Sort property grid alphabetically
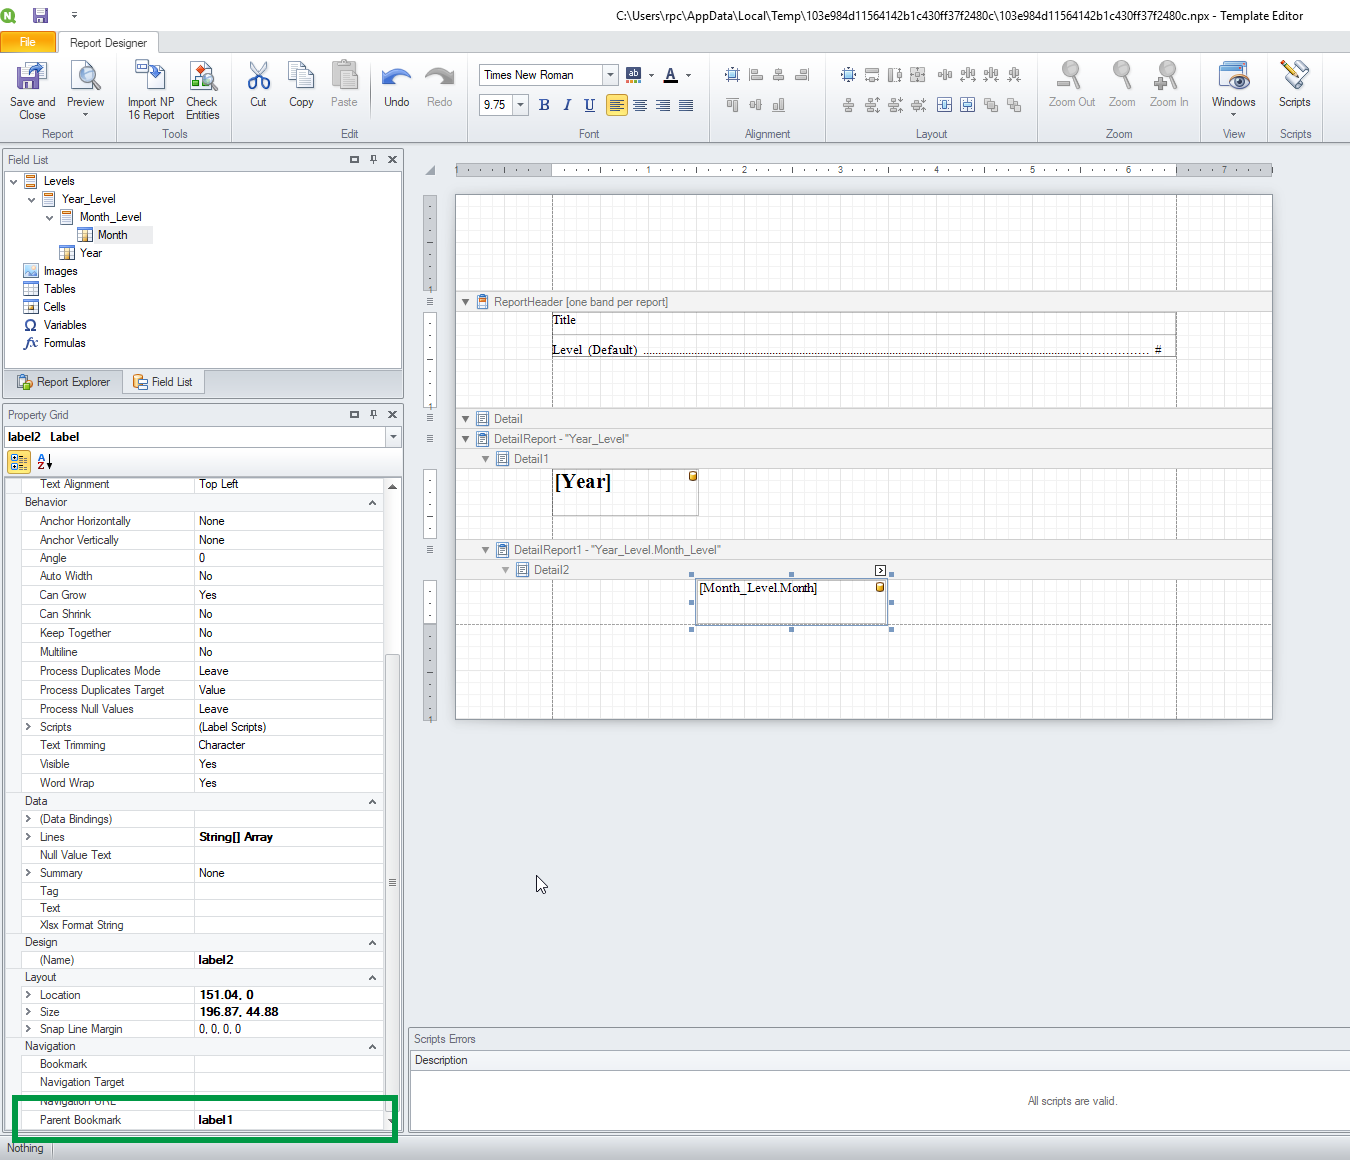This screenshot has width=1350, height=1160. 45,461
